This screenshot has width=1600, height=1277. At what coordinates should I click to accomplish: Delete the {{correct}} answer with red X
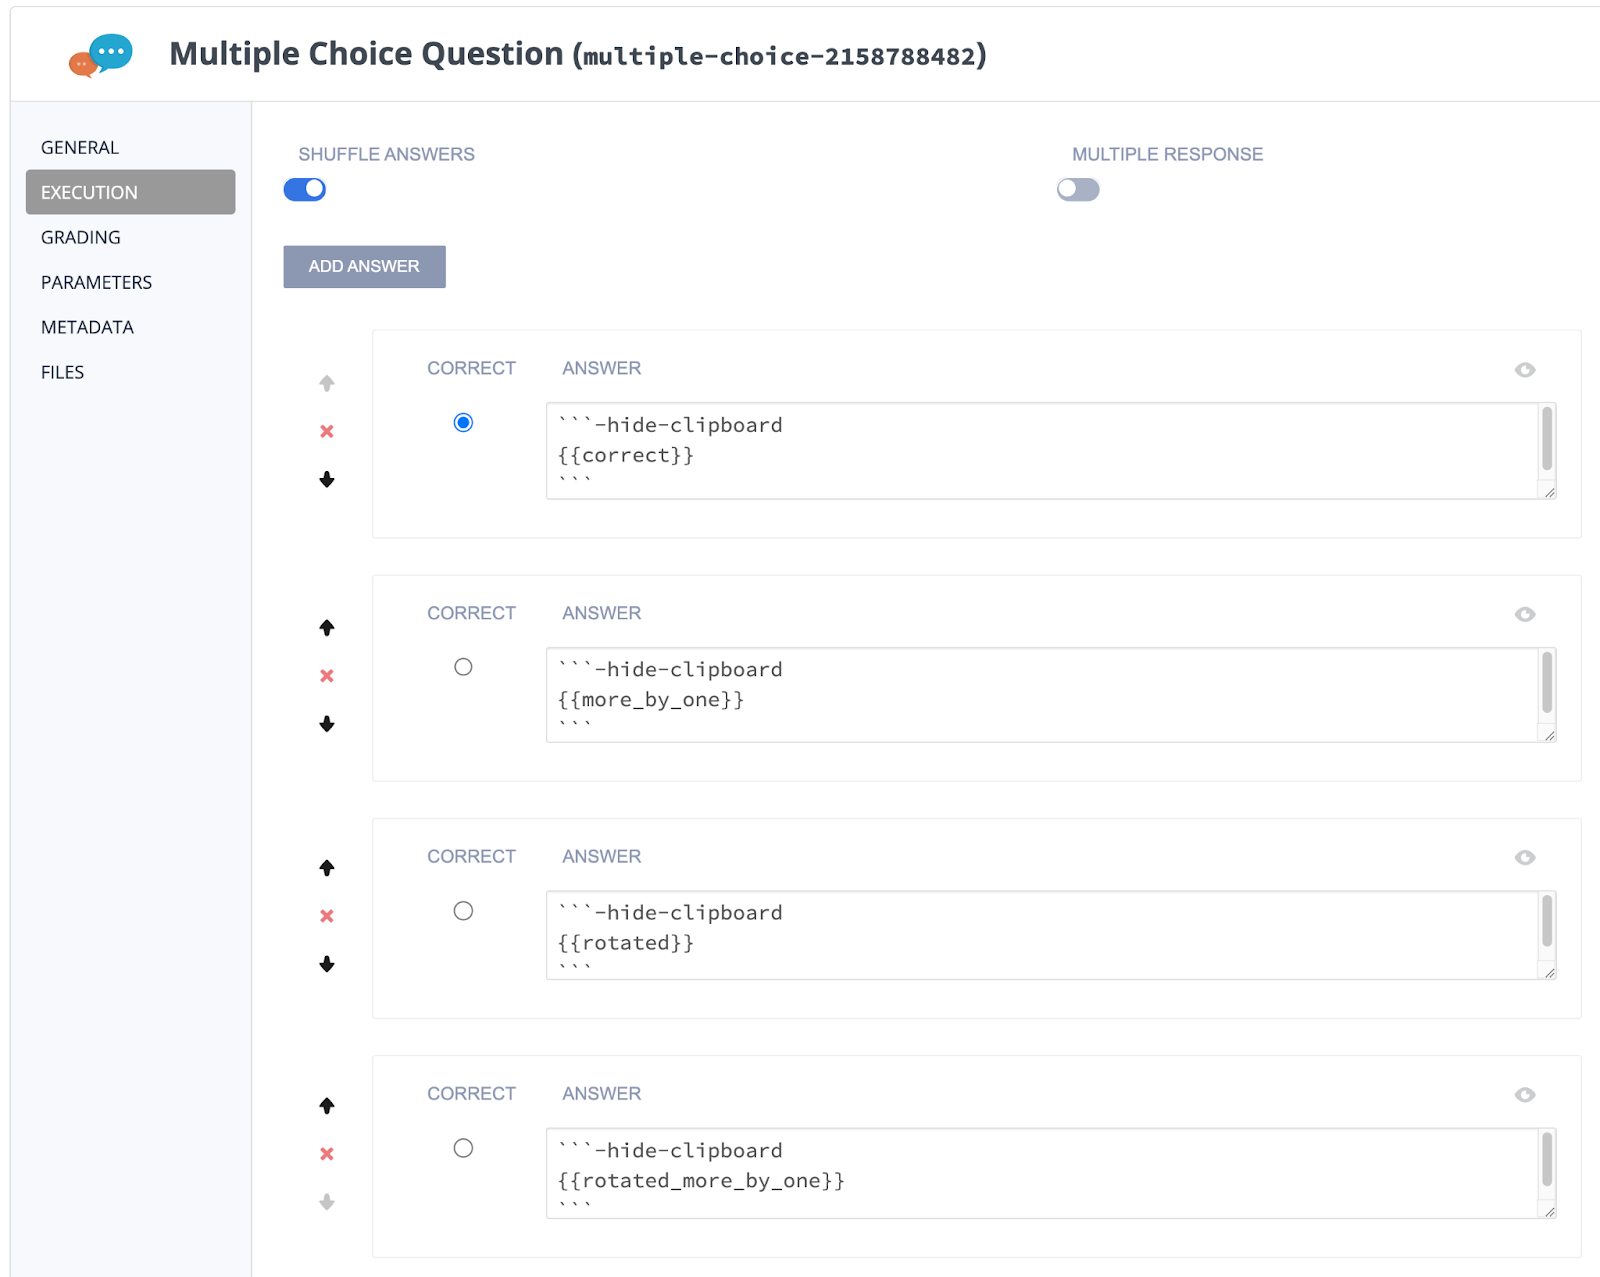327,432
